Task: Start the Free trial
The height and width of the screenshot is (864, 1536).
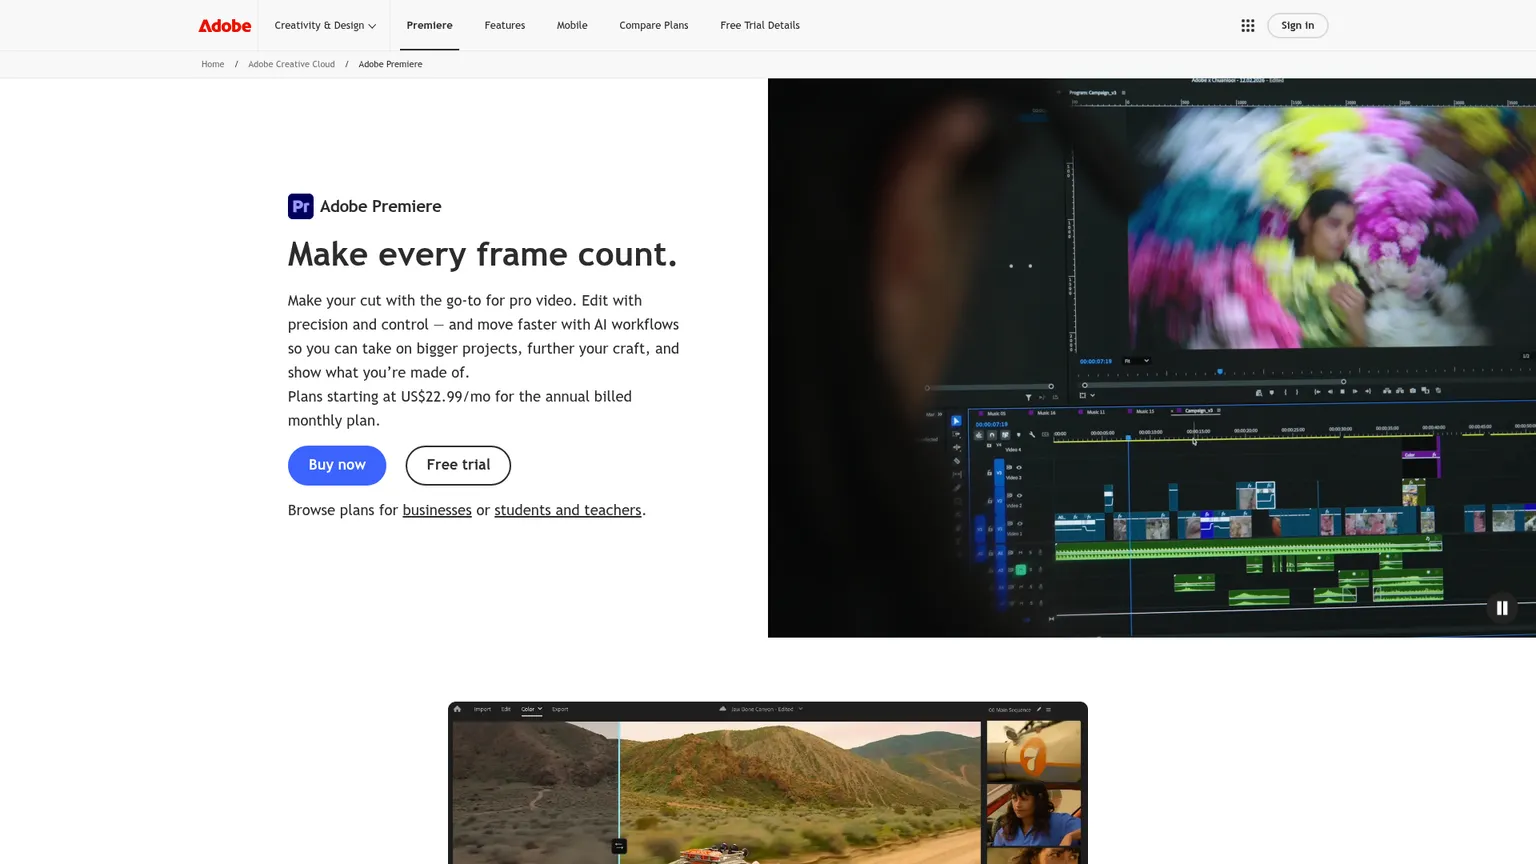Action: click(x=458, y=465)
